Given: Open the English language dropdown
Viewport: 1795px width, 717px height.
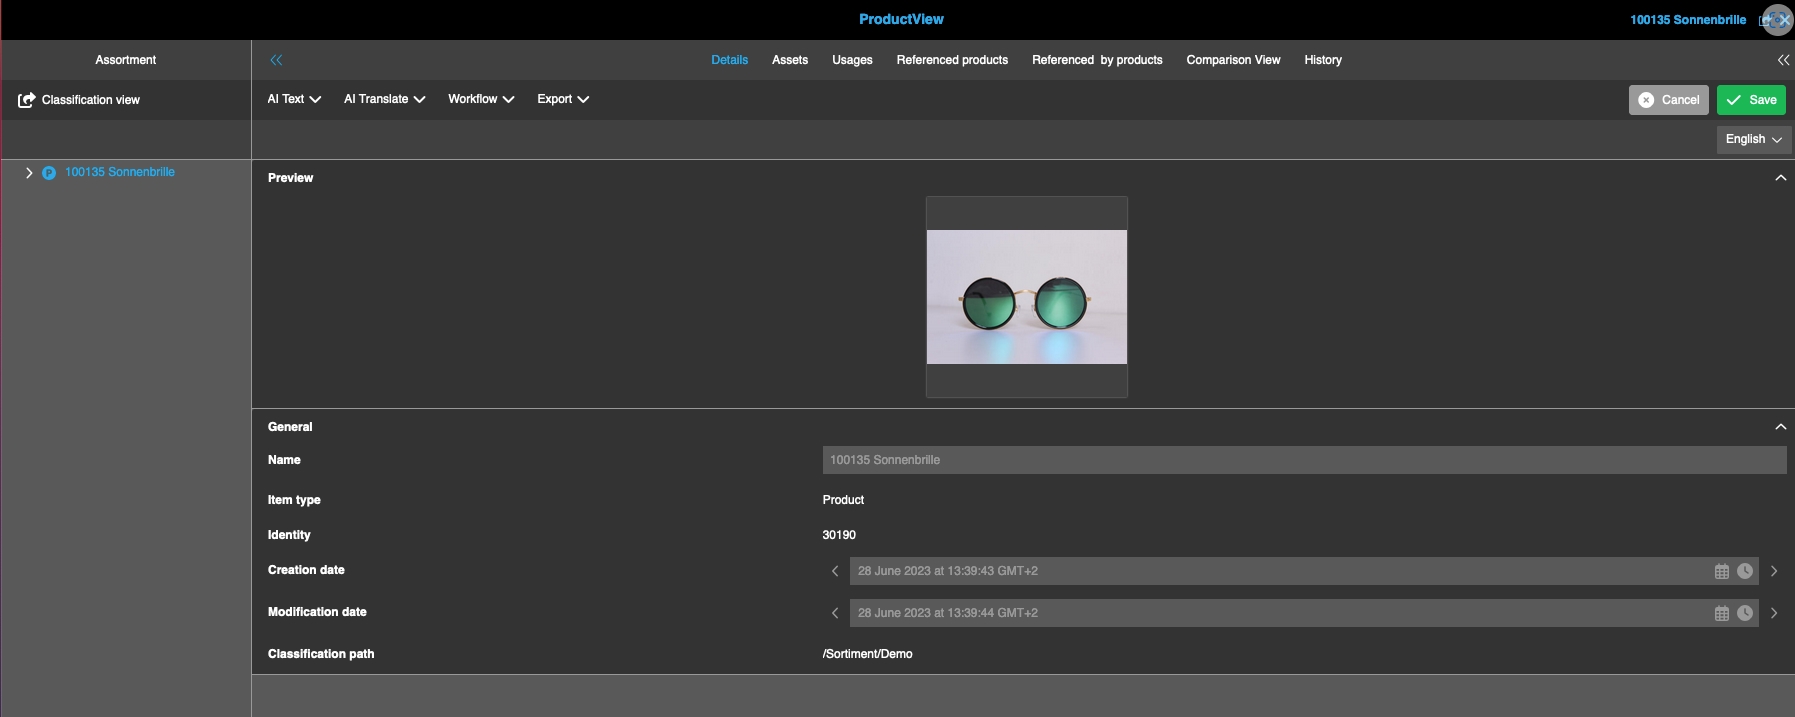Looking at the screenshot, I should [1753, 139].
